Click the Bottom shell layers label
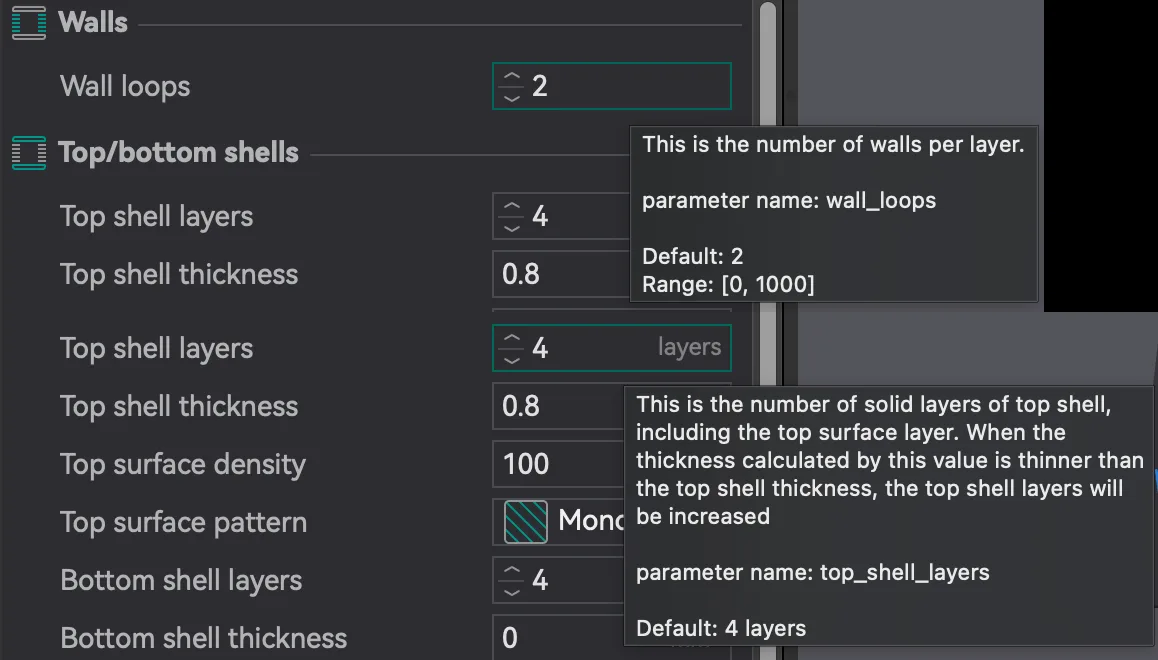The image size is (1158, 660). [x=181, y=580]
